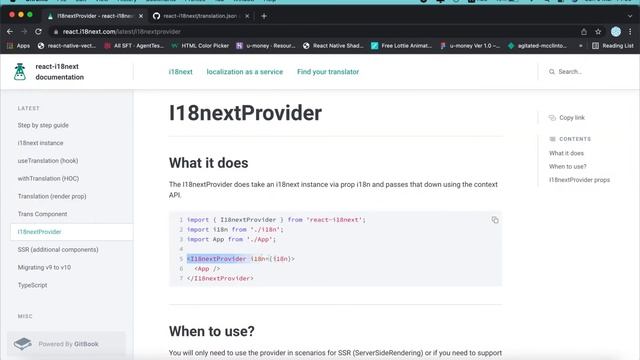
Task: Click the browser forward arrow
Action: click(24, 31)
